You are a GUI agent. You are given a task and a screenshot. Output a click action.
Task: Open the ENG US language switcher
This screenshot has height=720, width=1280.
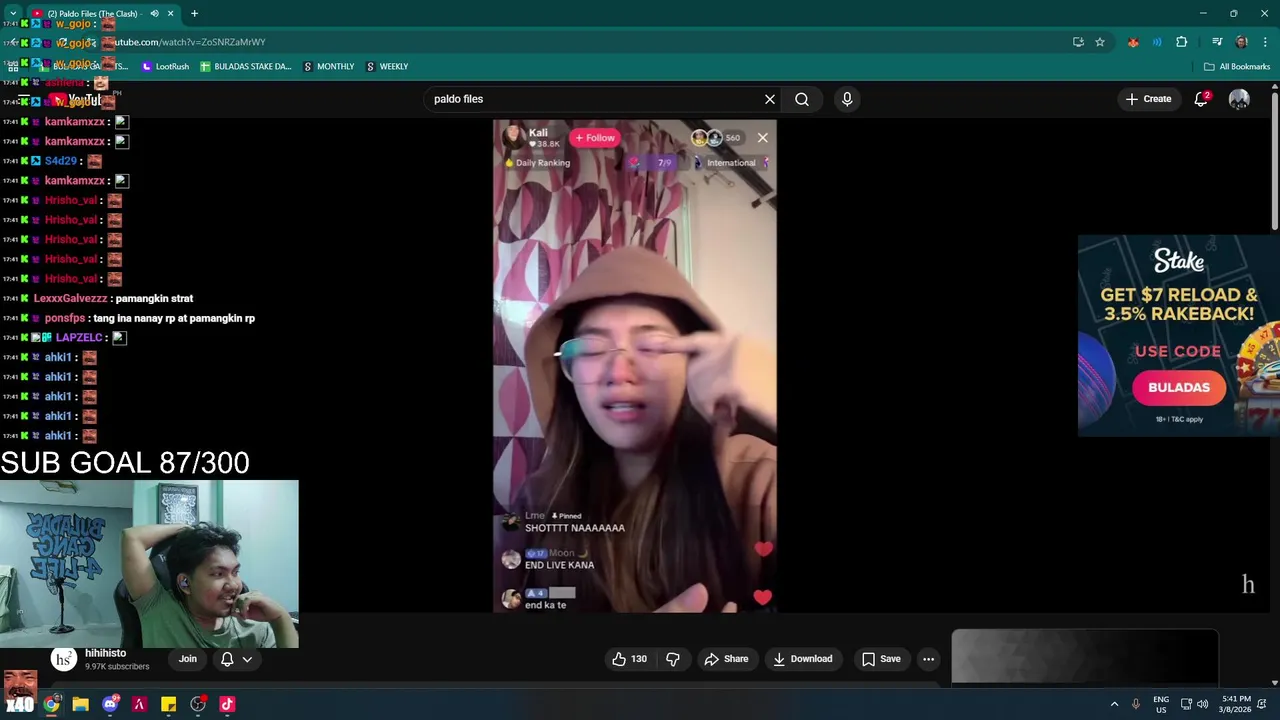1161,704
